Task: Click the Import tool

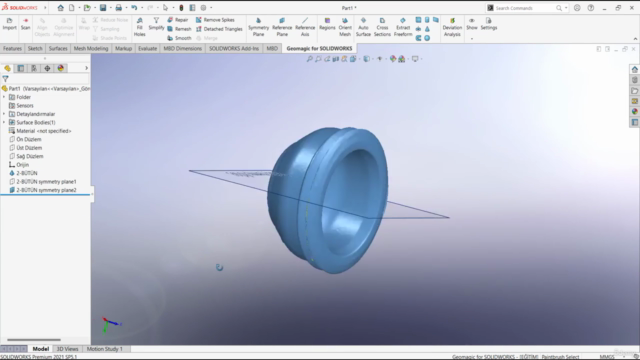Action: click(x=9, y=24)
